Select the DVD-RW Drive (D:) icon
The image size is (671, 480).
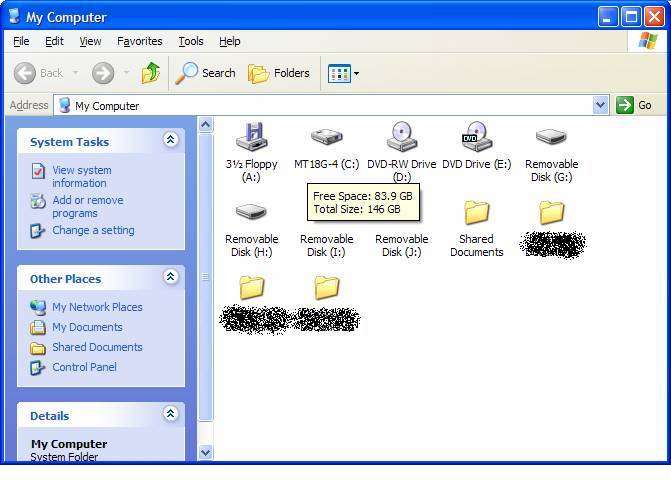402,136
